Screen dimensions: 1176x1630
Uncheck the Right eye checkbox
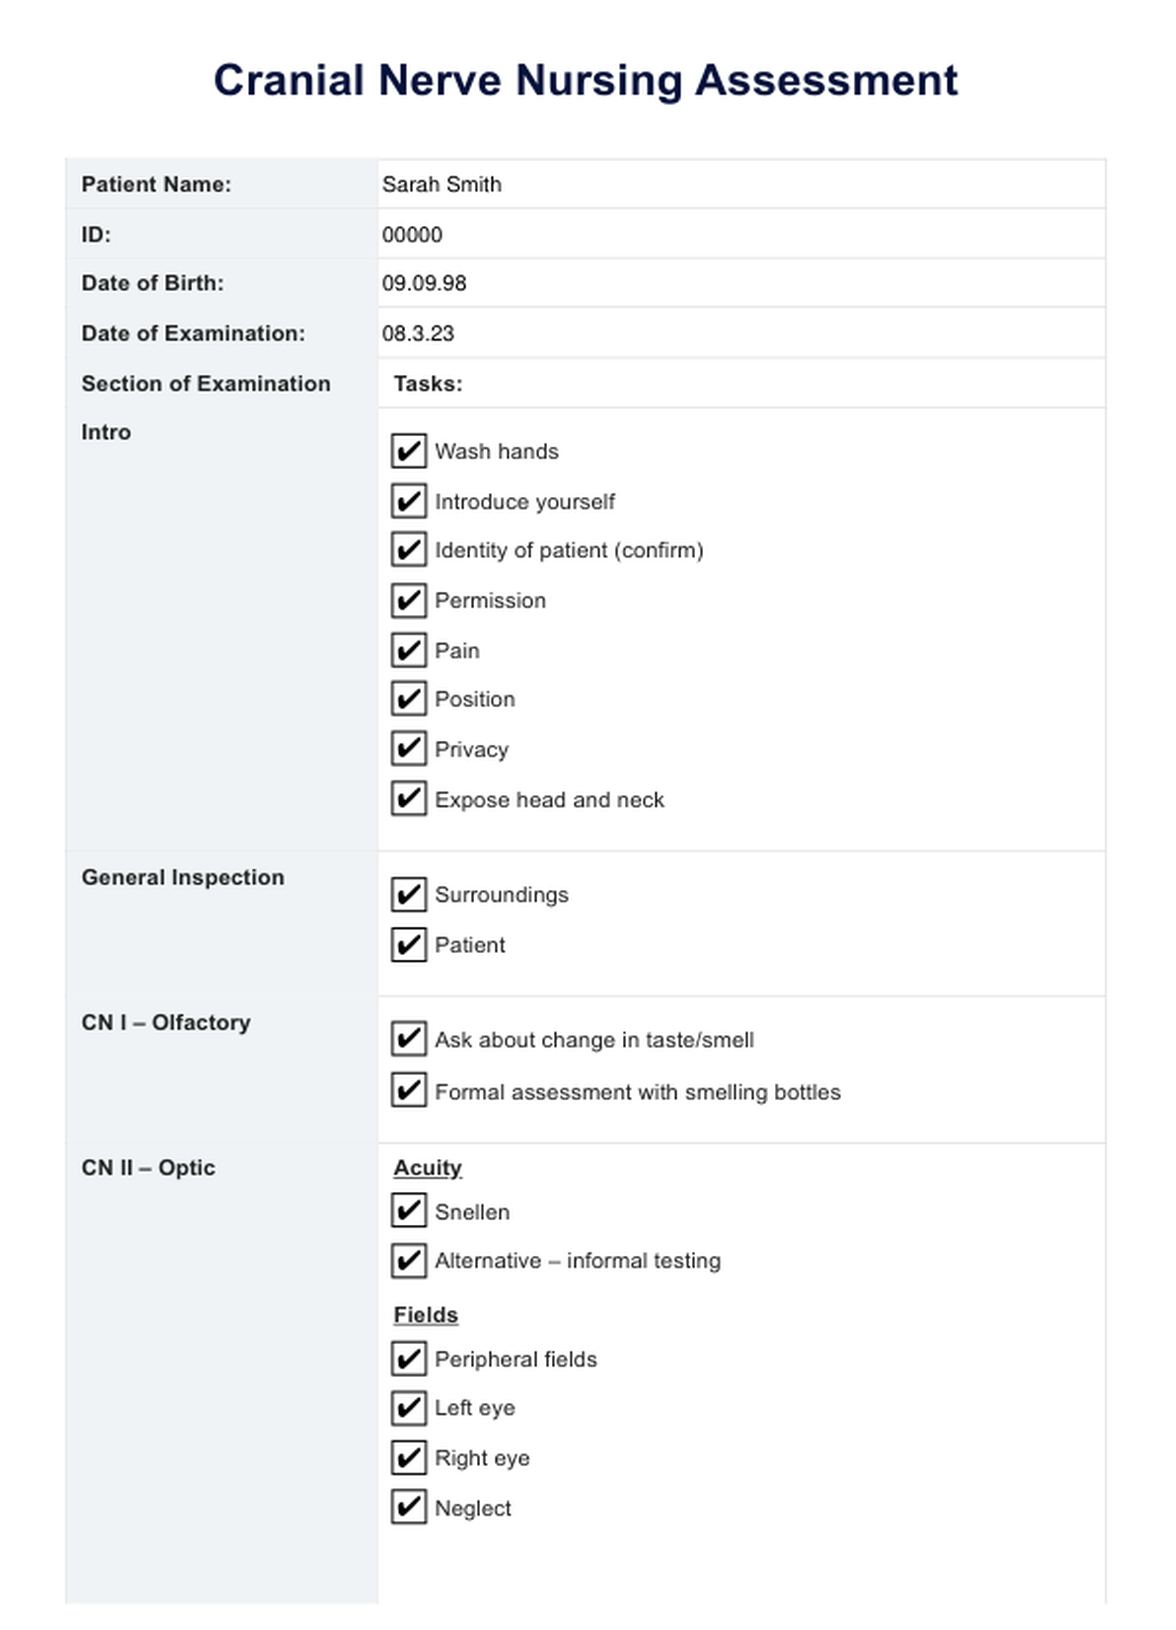point(408,1458)
